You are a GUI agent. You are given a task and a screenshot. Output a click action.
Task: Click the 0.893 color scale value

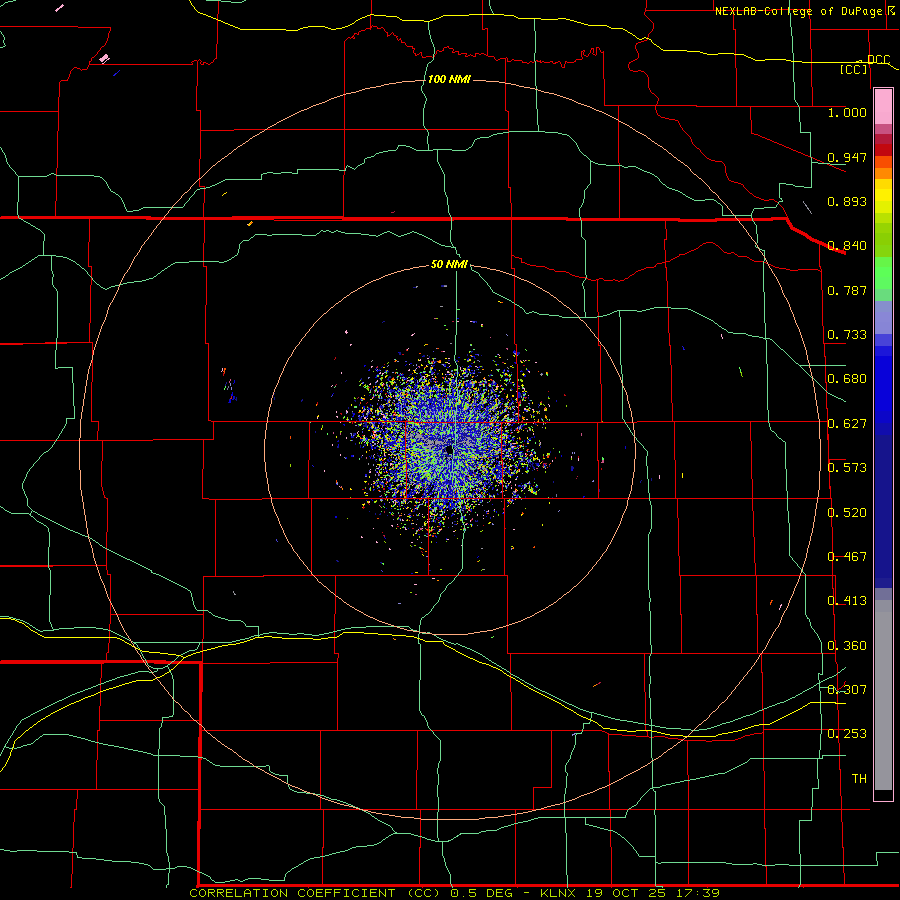pyautogui.click(x=847, y=201)
